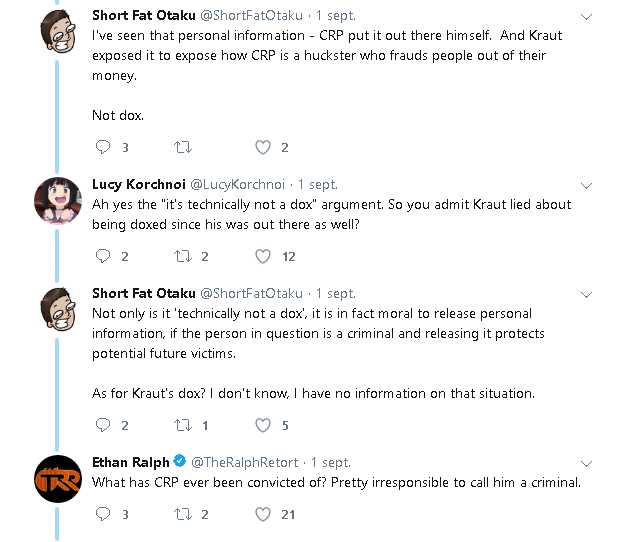Reply to Short Fat Otaku's 'Not dox' tweet
Screen dimensions: 630x542
pyautogui.click(x=103, y=147)
